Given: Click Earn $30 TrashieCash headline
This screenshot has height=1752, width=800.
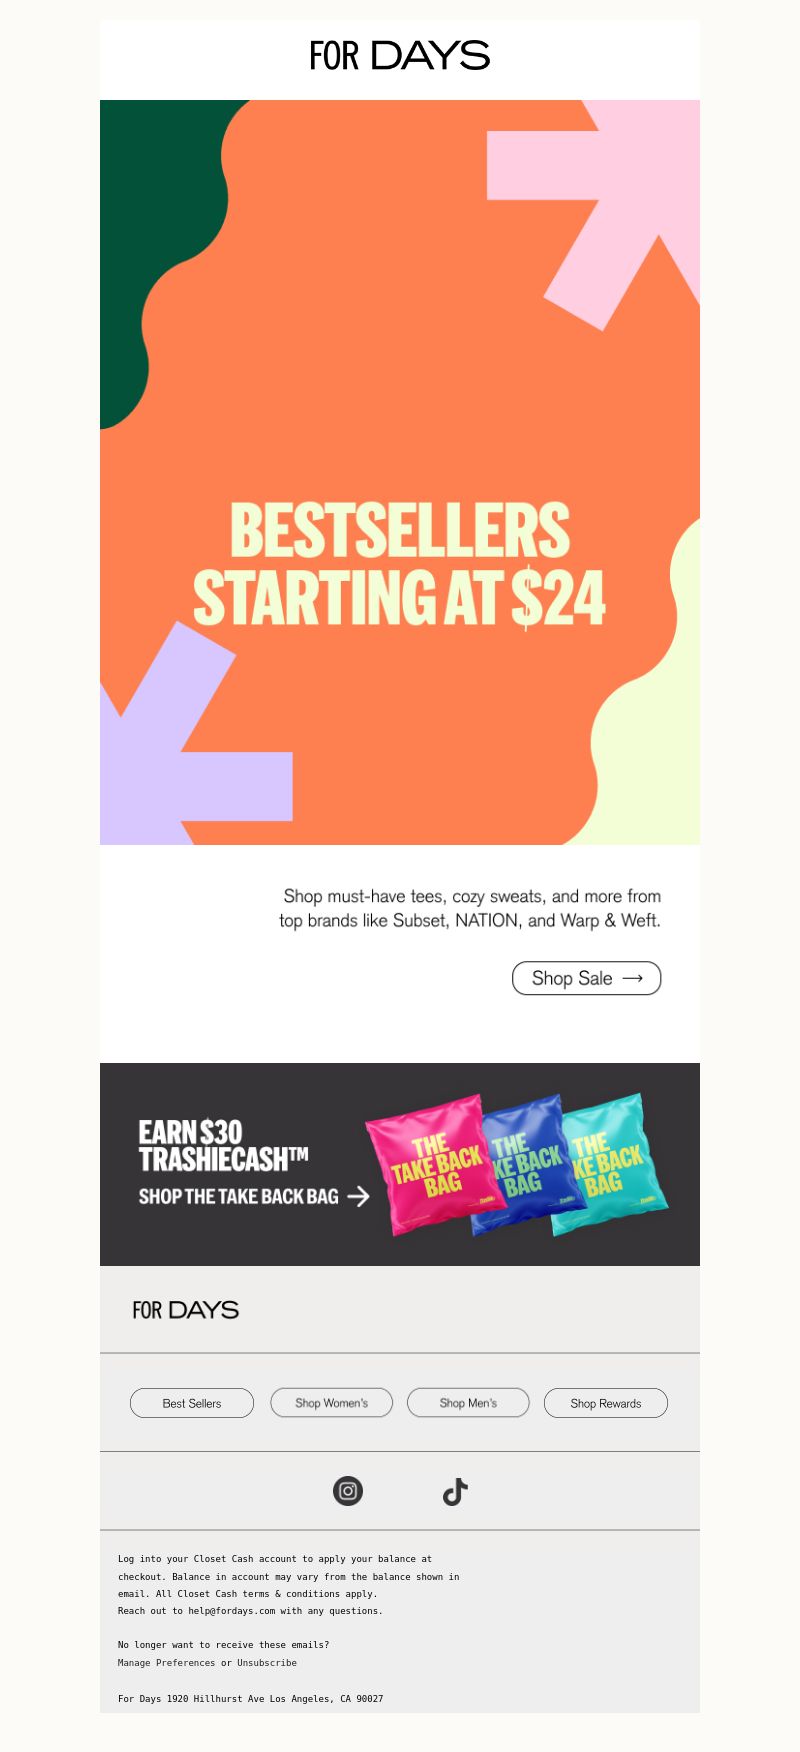Looking at the screenshot, I should [223, 1145].
